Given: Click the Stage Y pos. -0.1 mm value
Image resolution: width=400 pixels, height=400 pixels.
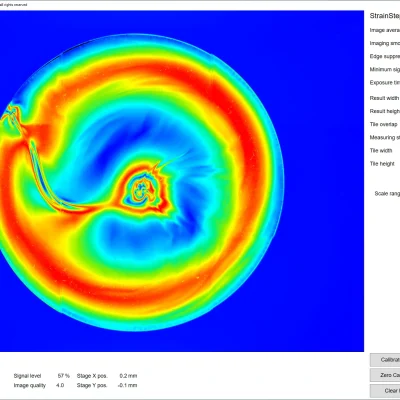Looking at the screenshot, I should point(107,385).
